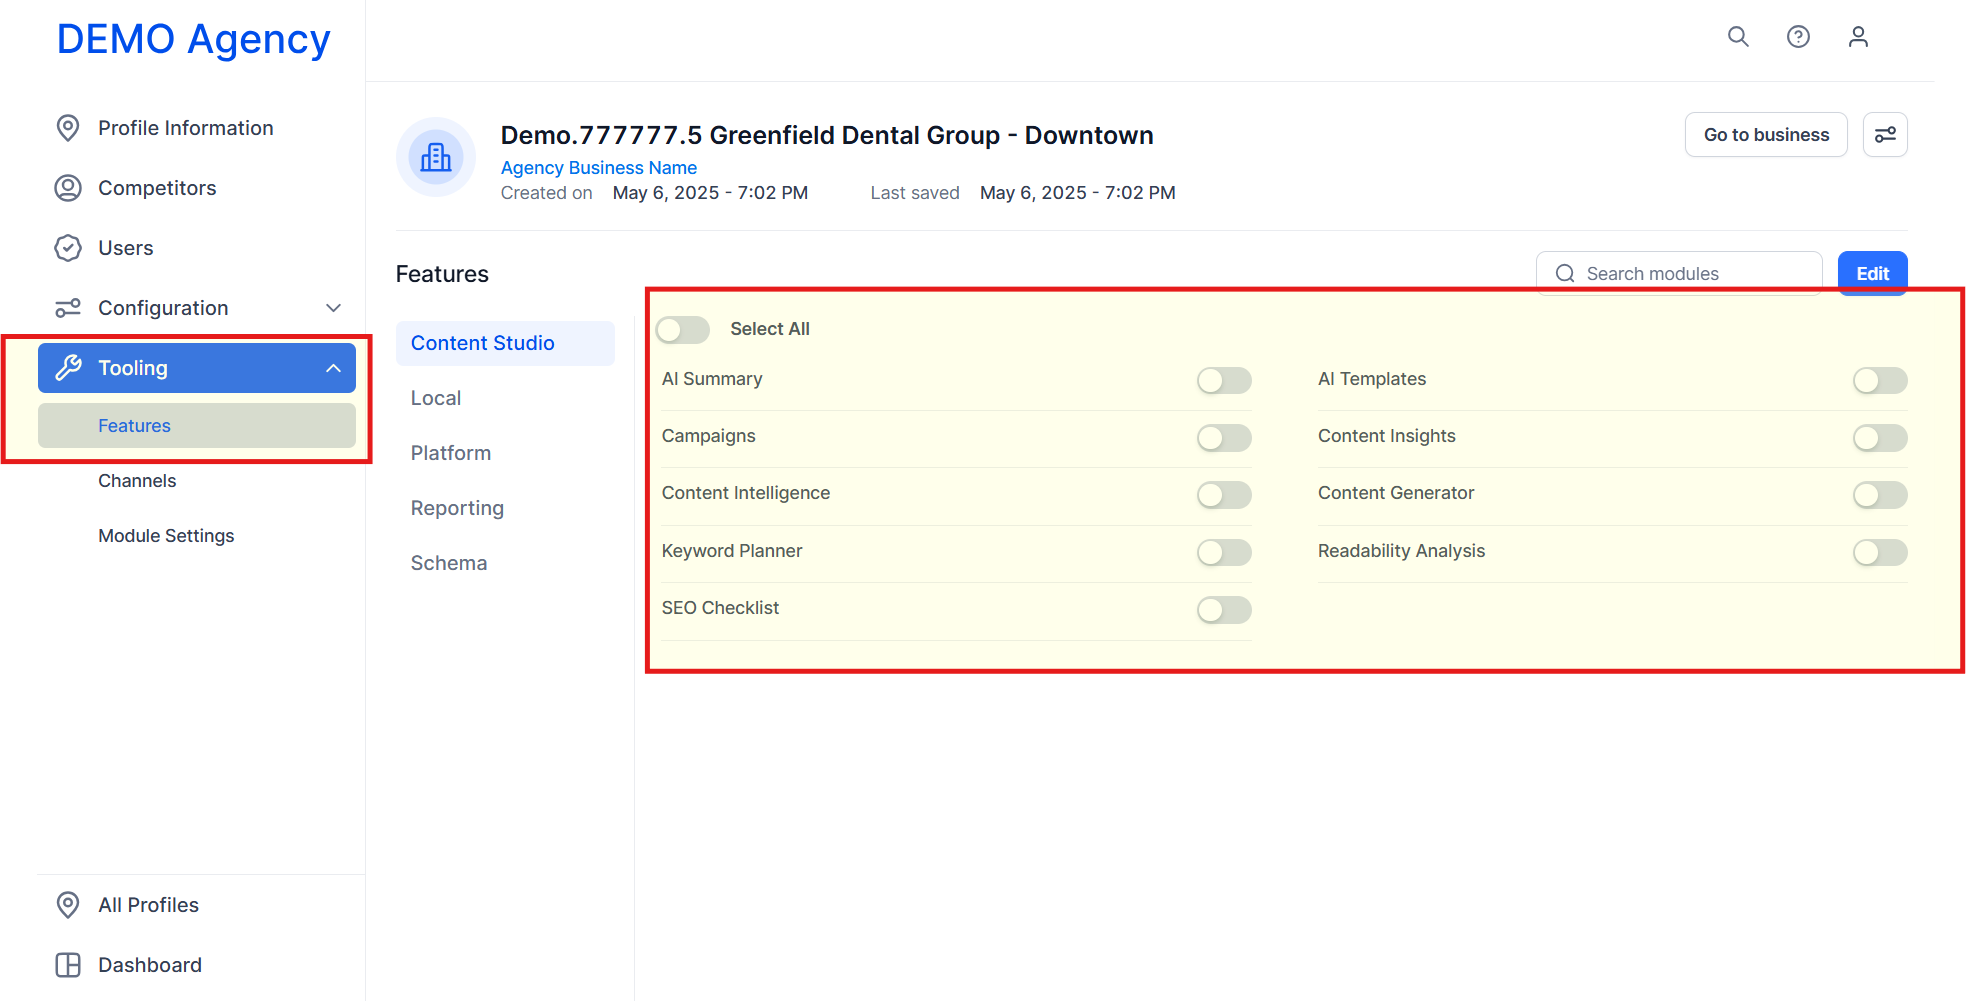Viewport: 1966px width, 1001px height.
Task: Open the Schema tab
Action: coord(505,563)
